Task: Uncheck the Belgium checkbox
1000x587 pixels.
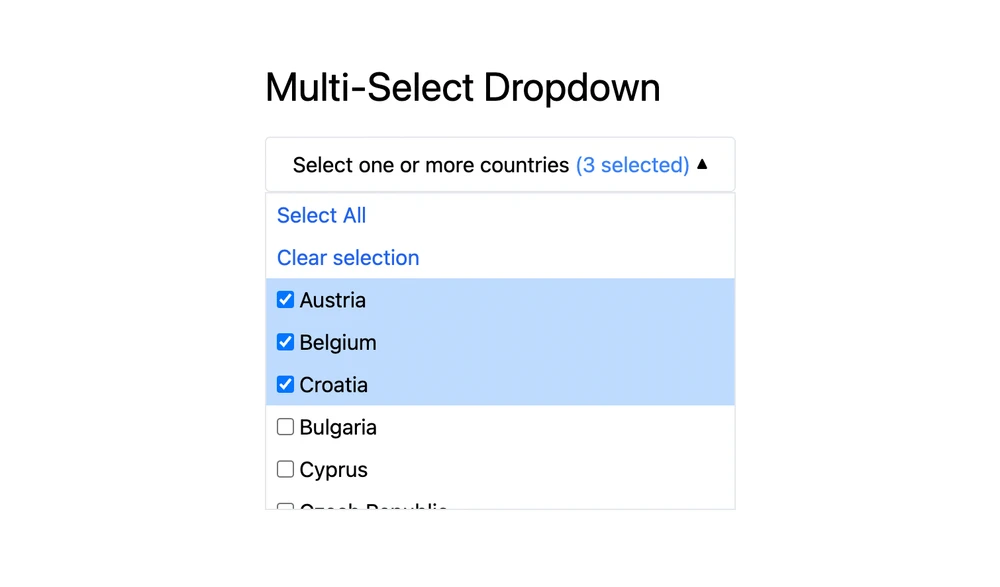Action: pos(285,342)
